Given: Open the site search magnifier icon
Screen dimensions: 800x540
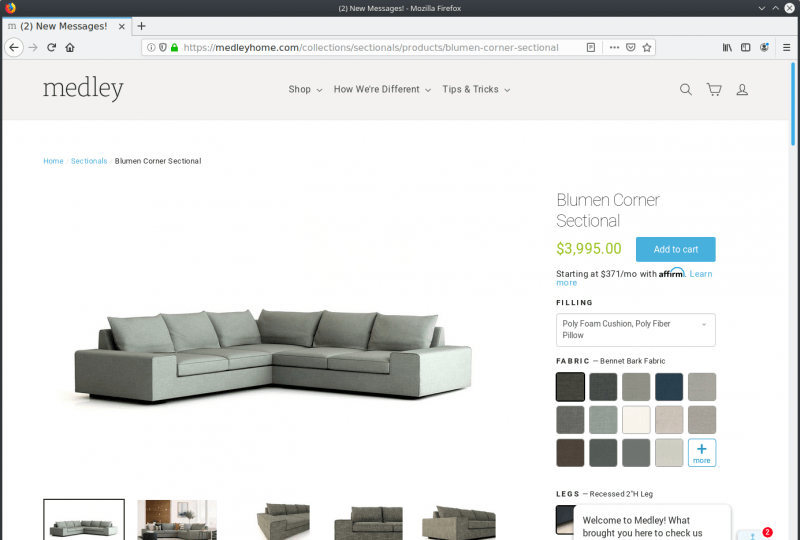Looking at the screenshot, I should (686, 90).
